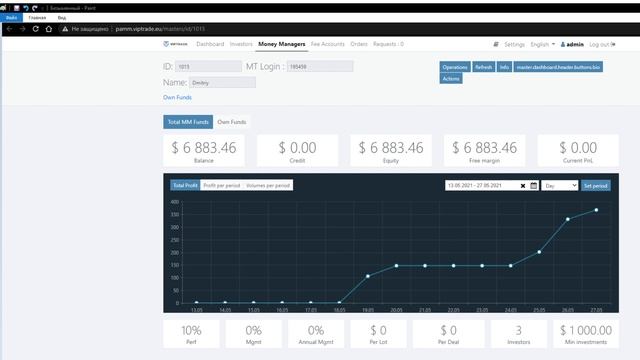640x360 pixels.
Task: Click the $ 1 000.00 Min investments card
Action: tap(586, 334)
